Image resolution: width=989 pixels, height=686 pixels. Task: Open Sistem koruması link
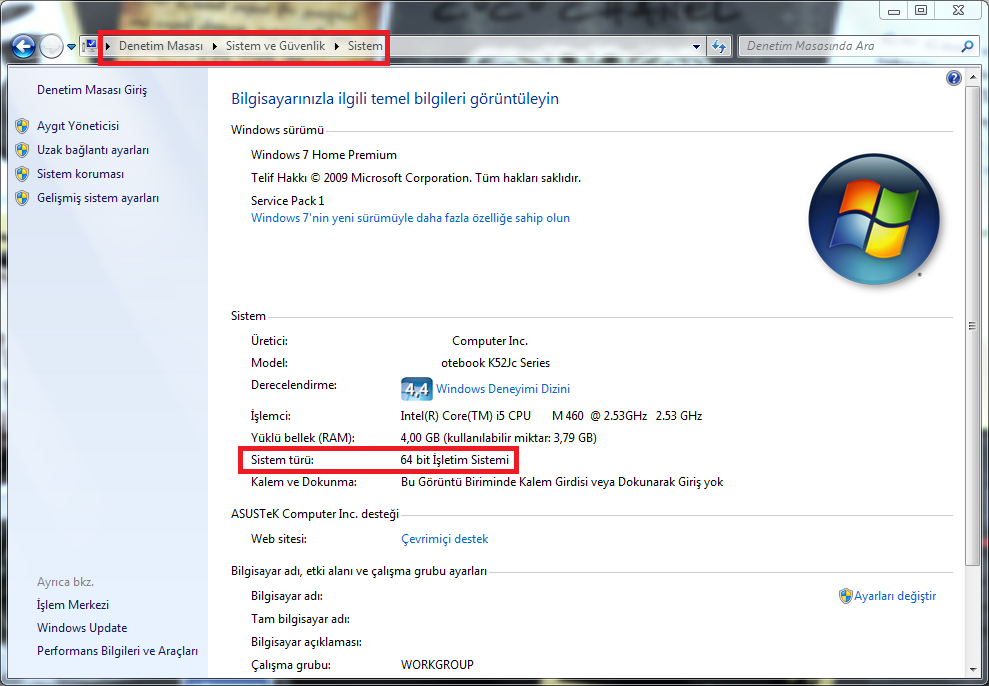coord(81,174)
